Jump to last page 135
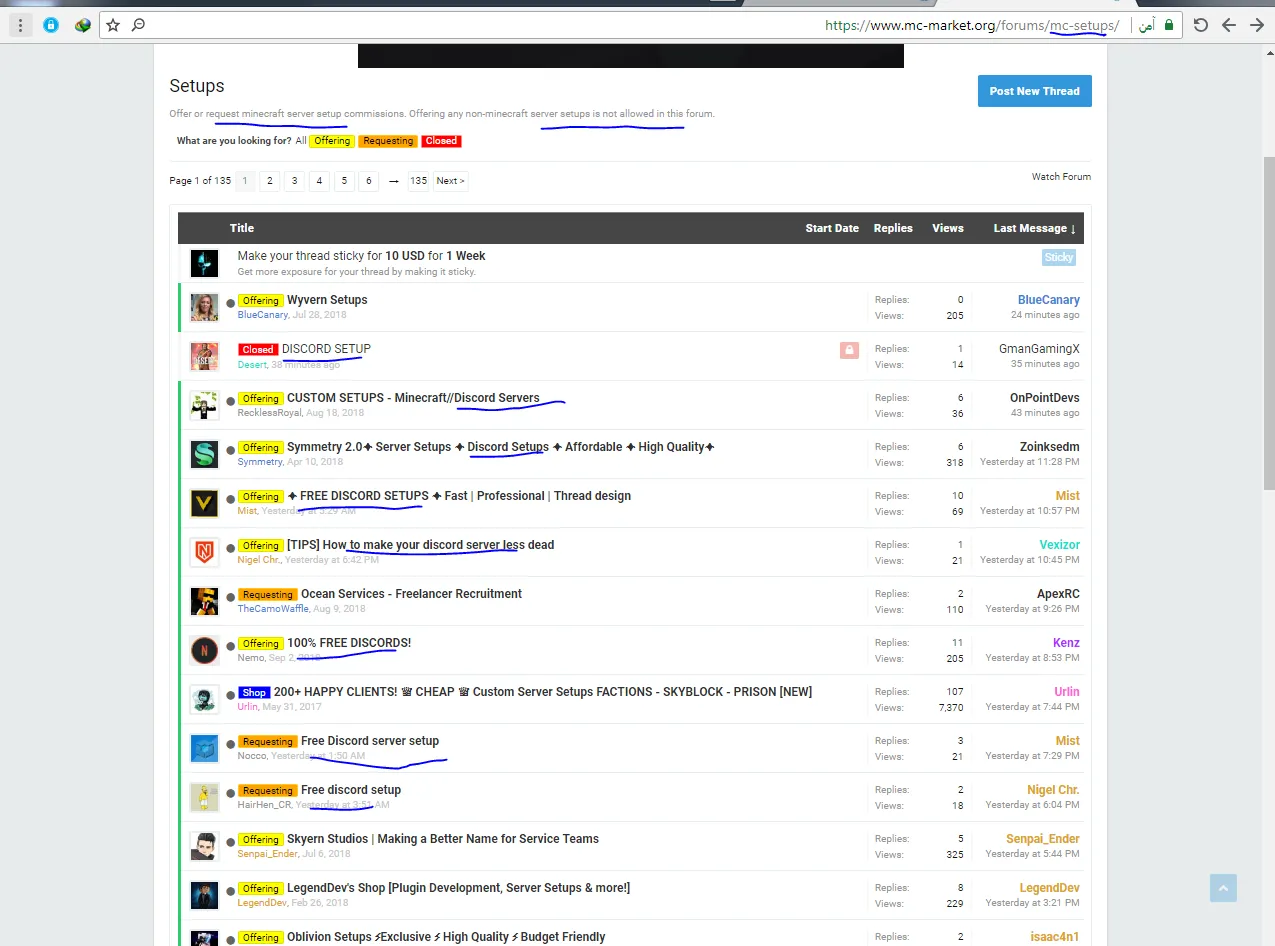The height and width of the screenshot is (946, 1275). tap(418, 181)
